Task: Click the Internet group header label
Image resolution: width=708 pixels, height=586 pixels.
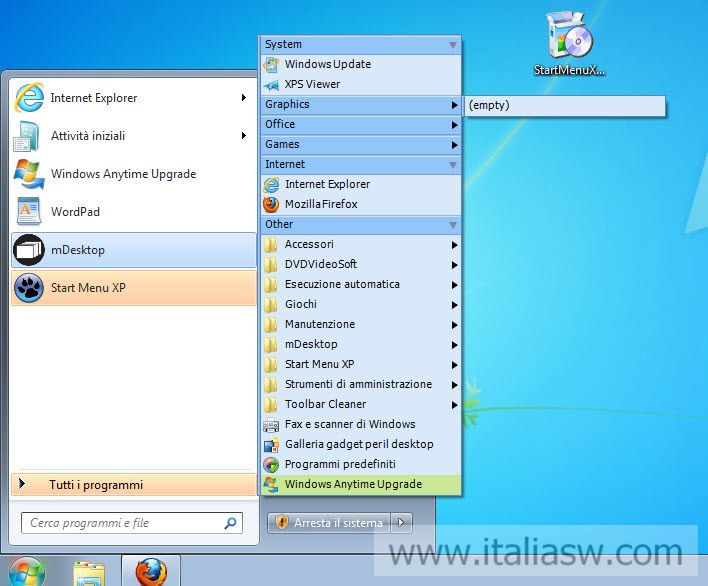Action: [x=285, y=164]
